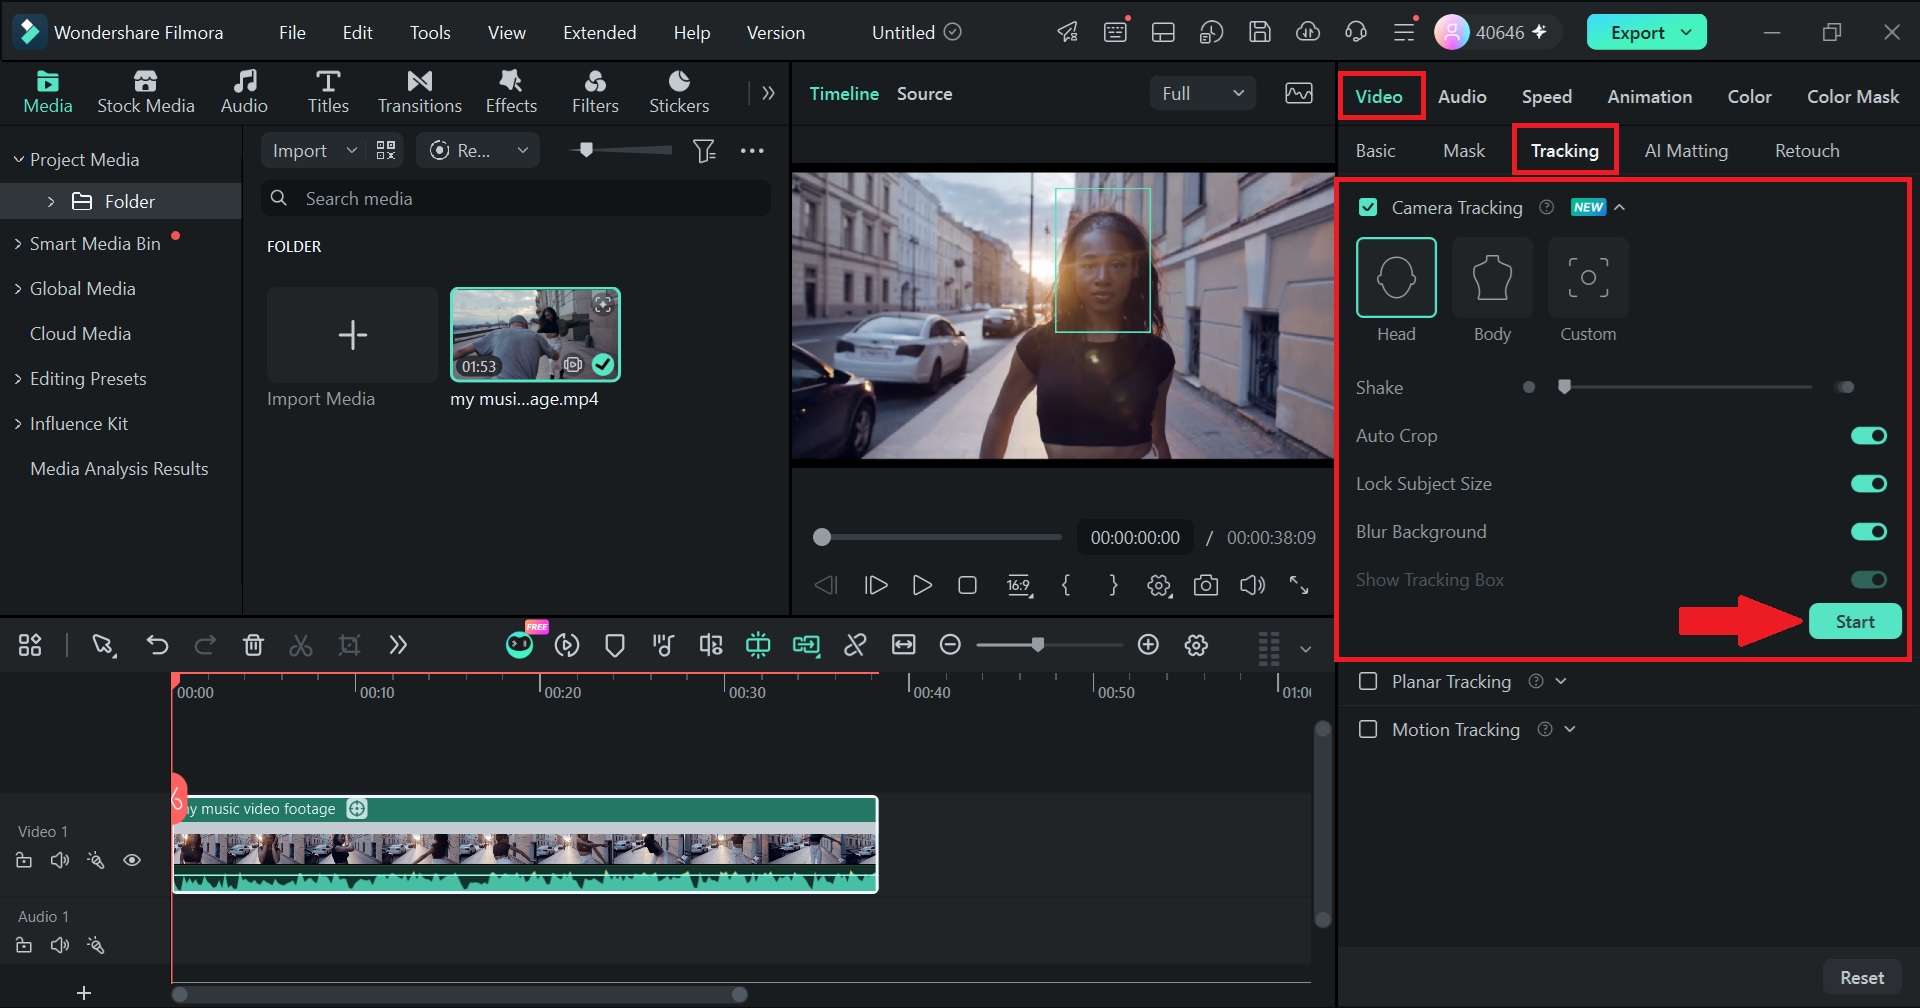The width and height of the screenshot is (1920, 1008).
Task: Click the save project icon
Action: click(1260, 32)
